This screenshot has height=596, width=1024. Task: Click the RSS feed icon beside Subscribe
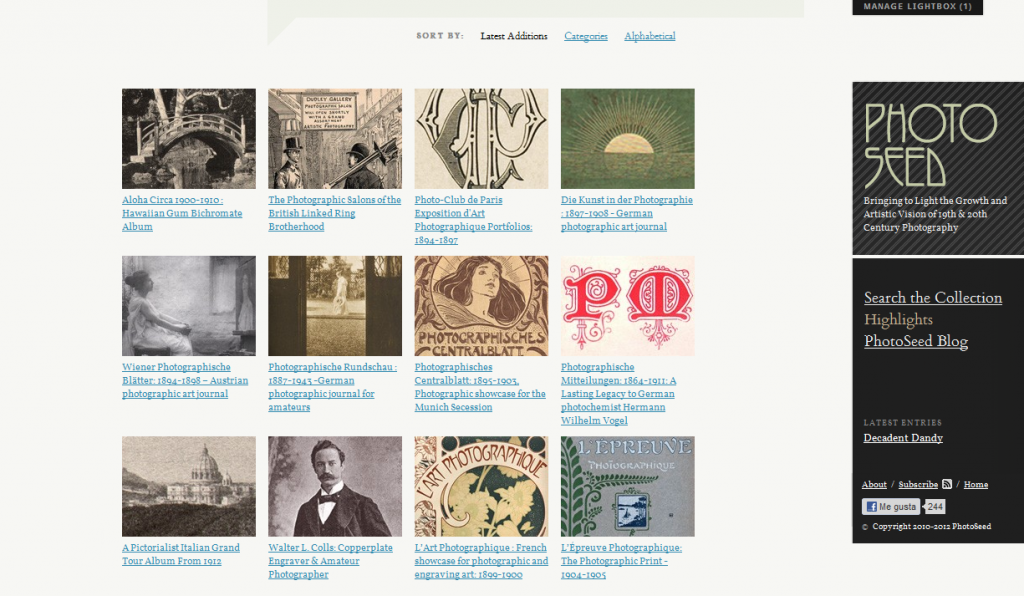click(946, 484)
